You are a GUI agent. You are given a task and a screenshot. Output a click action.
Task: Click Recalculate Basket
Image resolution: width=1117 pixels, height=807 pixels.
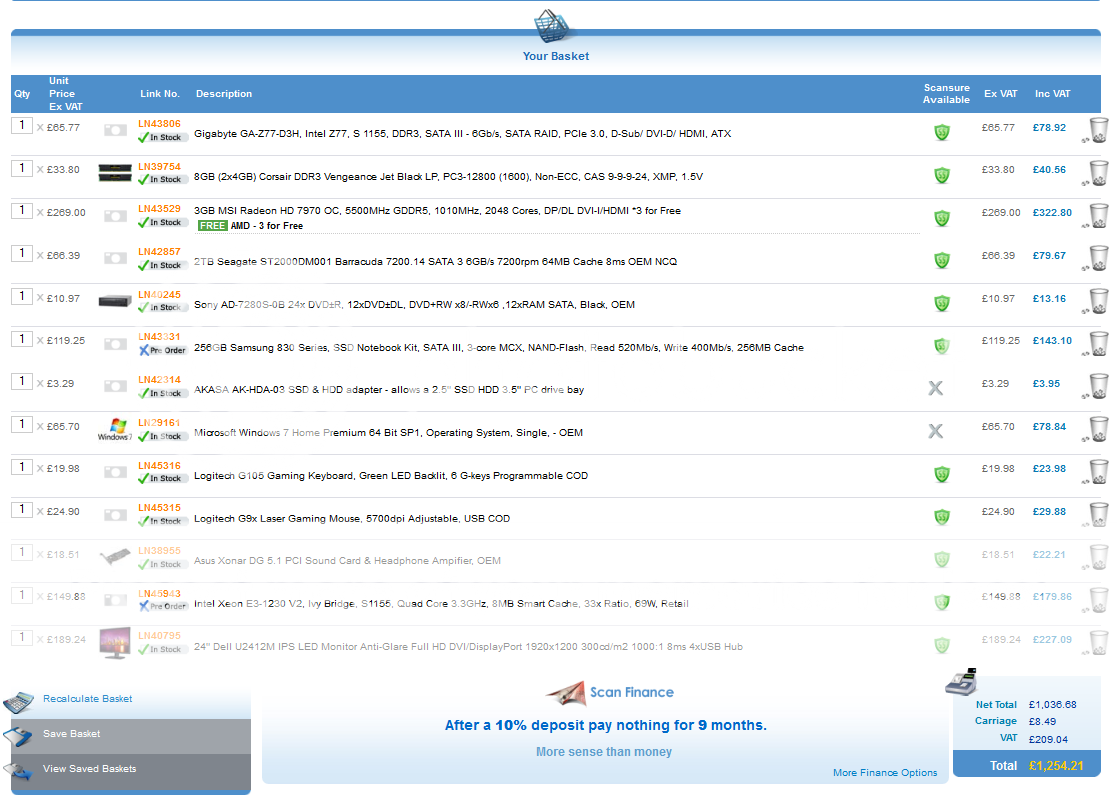[x=87, y=699]
